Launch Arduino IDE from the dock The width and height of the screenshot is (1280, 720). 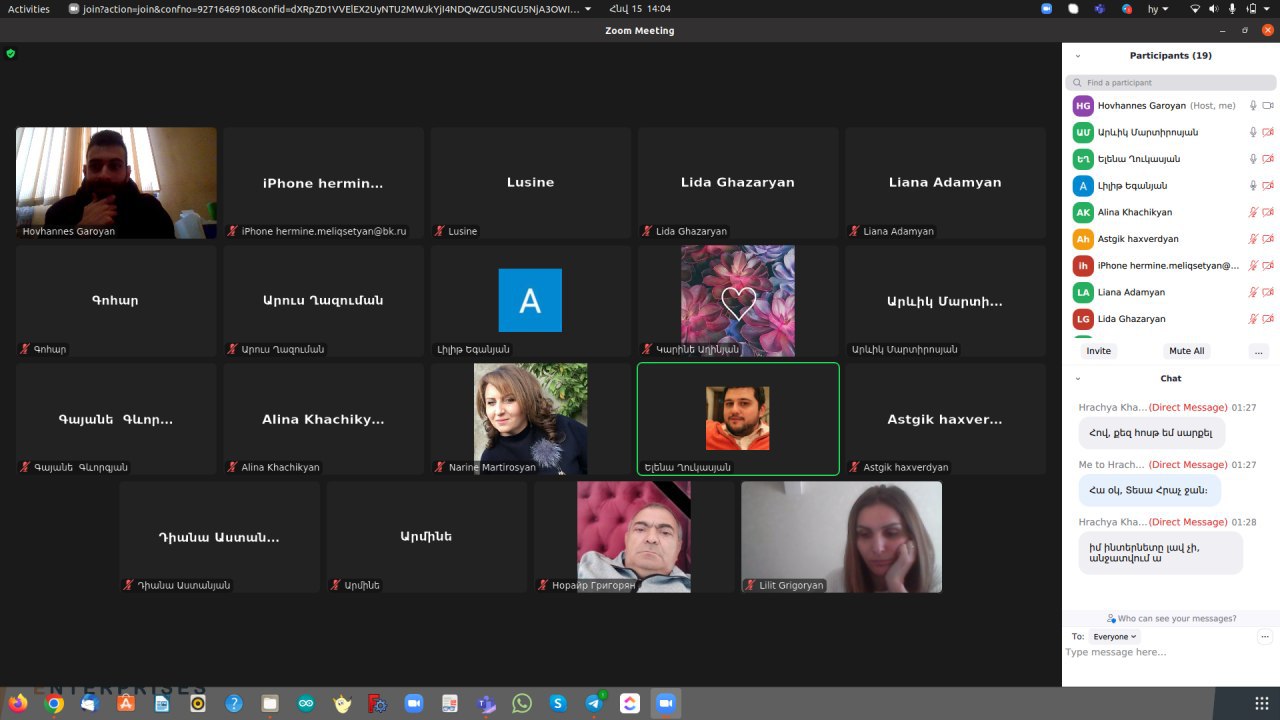coord(306,703)
